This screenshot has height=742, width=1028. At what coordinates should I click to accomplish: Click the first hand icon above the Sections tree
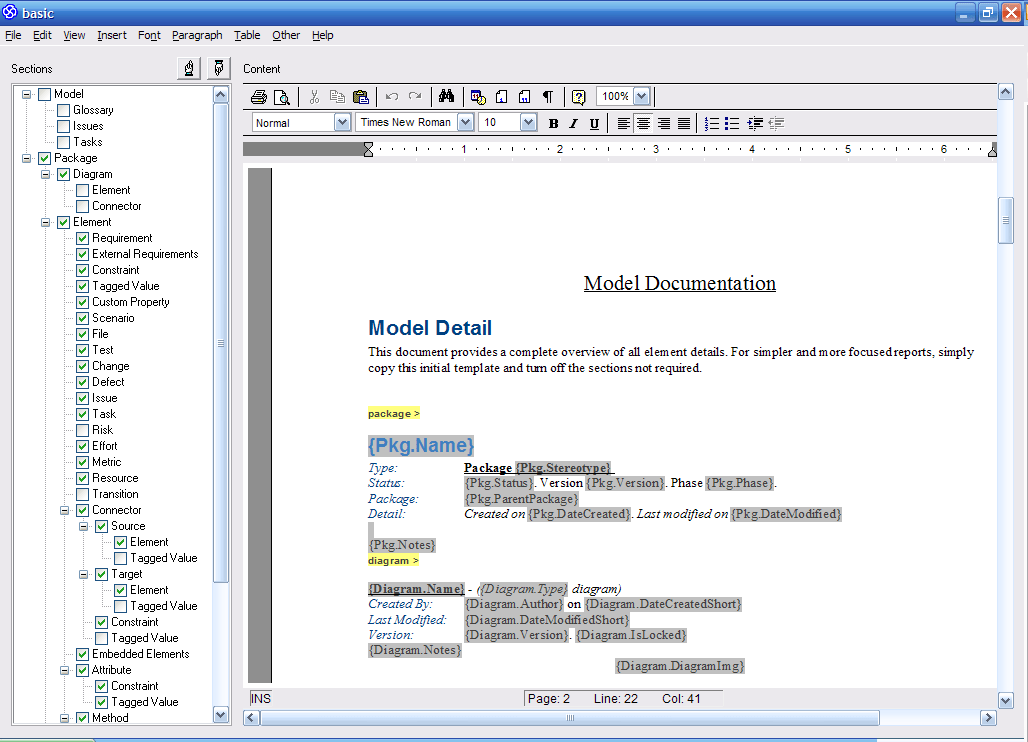click(x=189, y=67)
